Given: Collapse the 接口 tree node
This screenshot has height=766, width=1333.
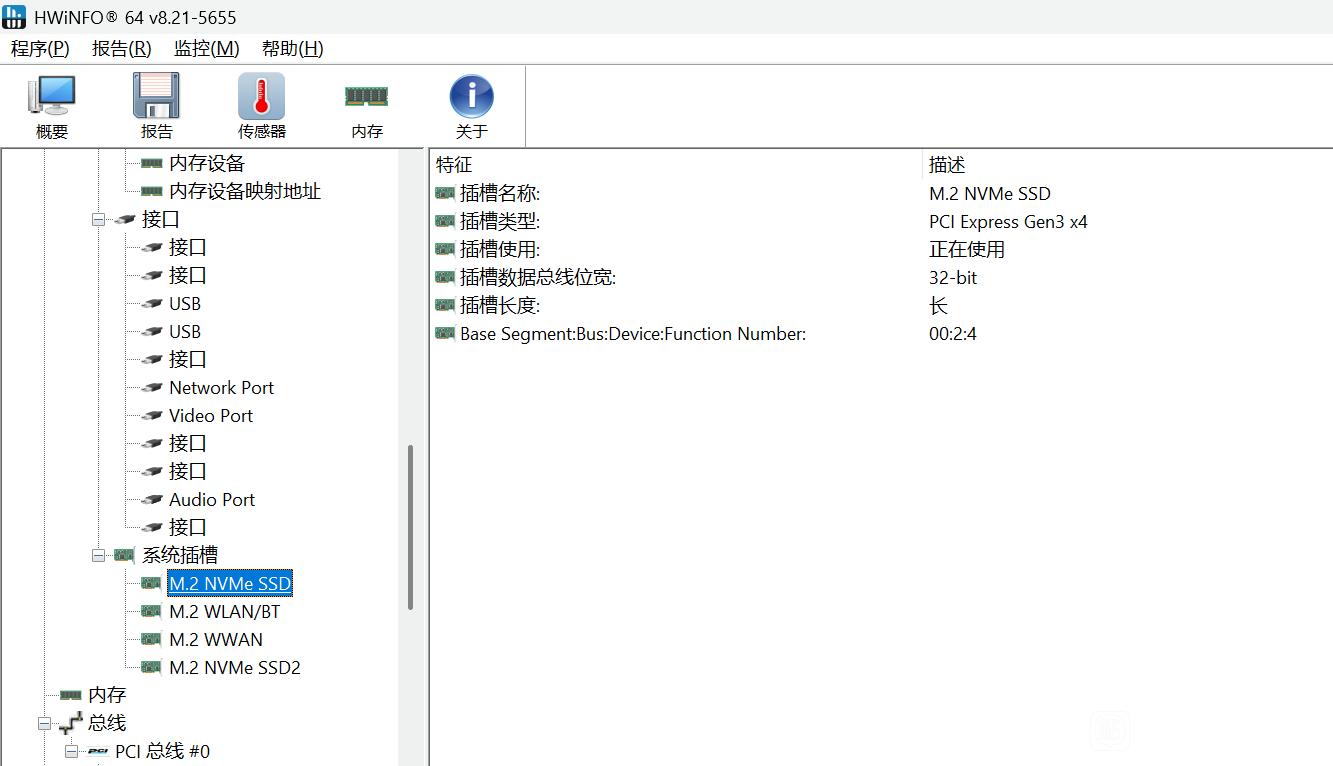Looking at the screenshot, I should pos(99,220).
